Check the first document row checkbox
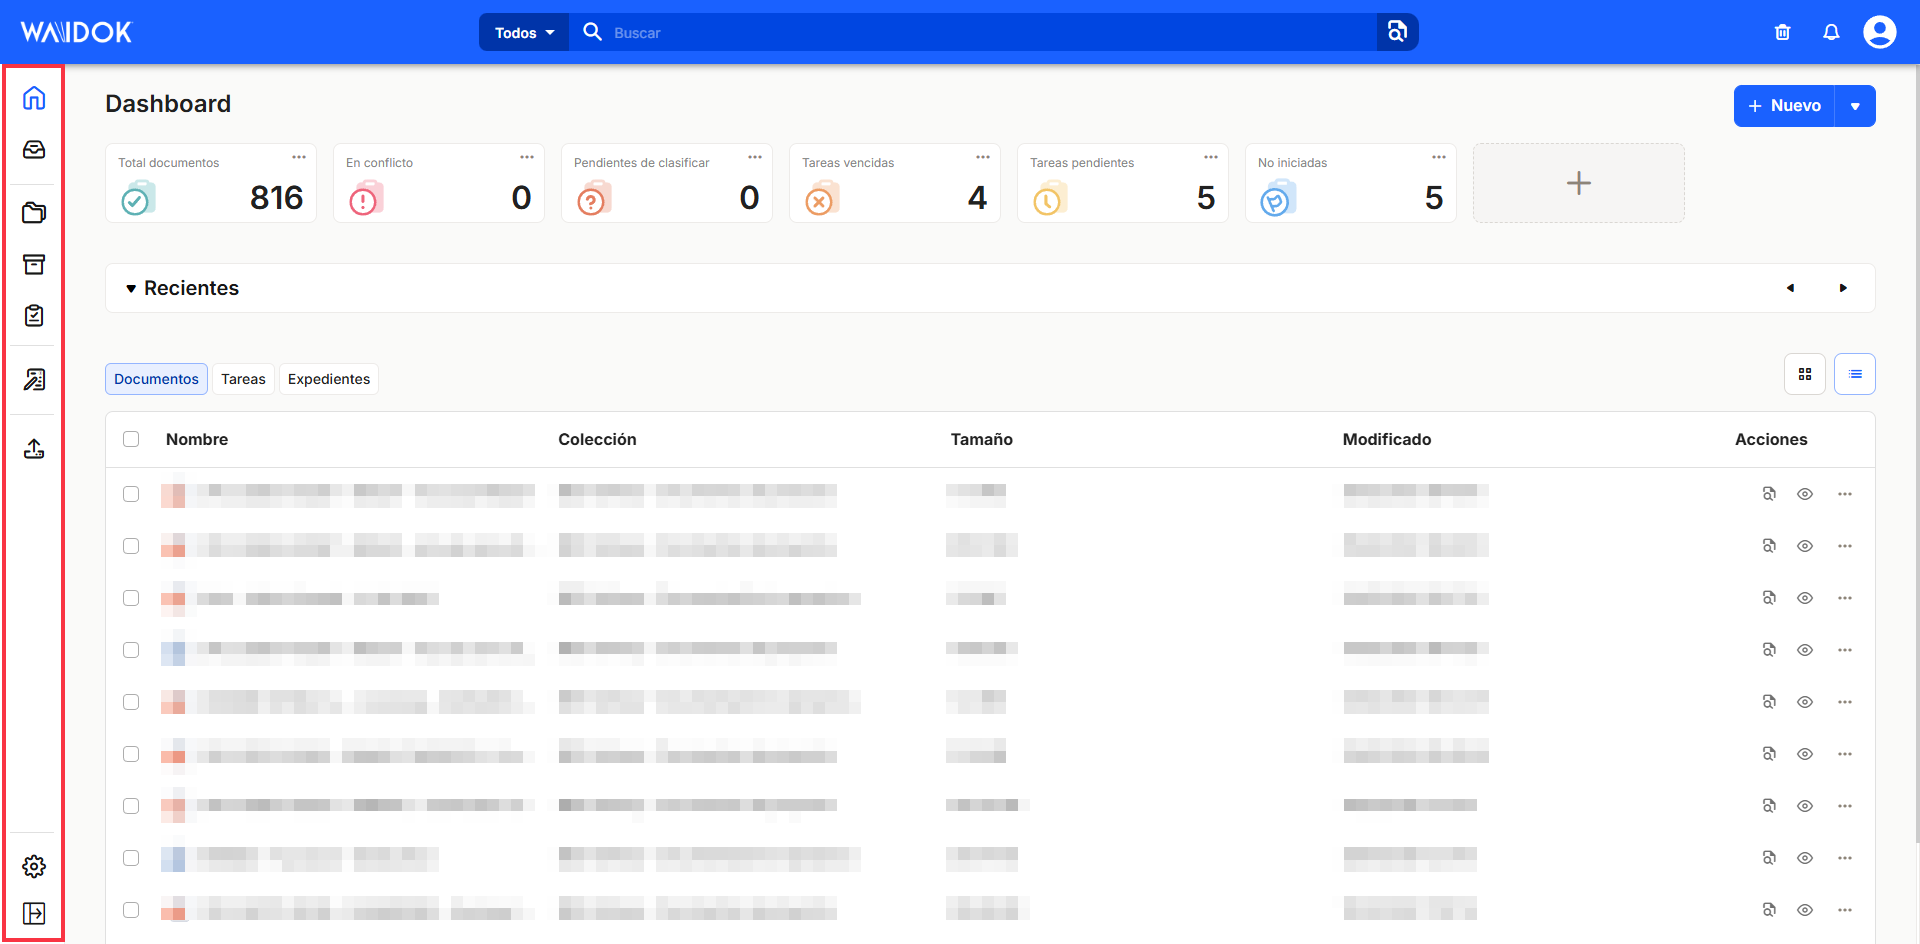The image size is (1920, 944). (x=131, y=494)
